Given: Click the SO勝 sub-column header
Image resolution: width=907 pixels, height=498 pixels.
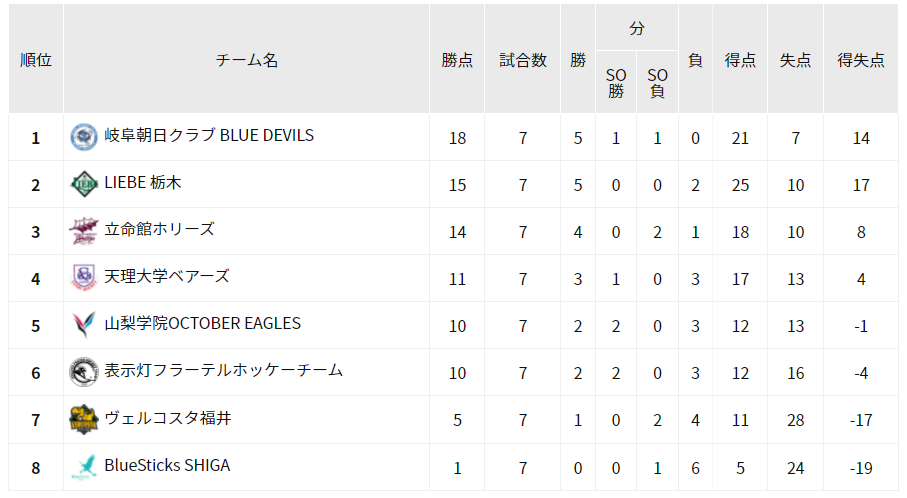Looking at the screenshot, I should coord(616,83).
